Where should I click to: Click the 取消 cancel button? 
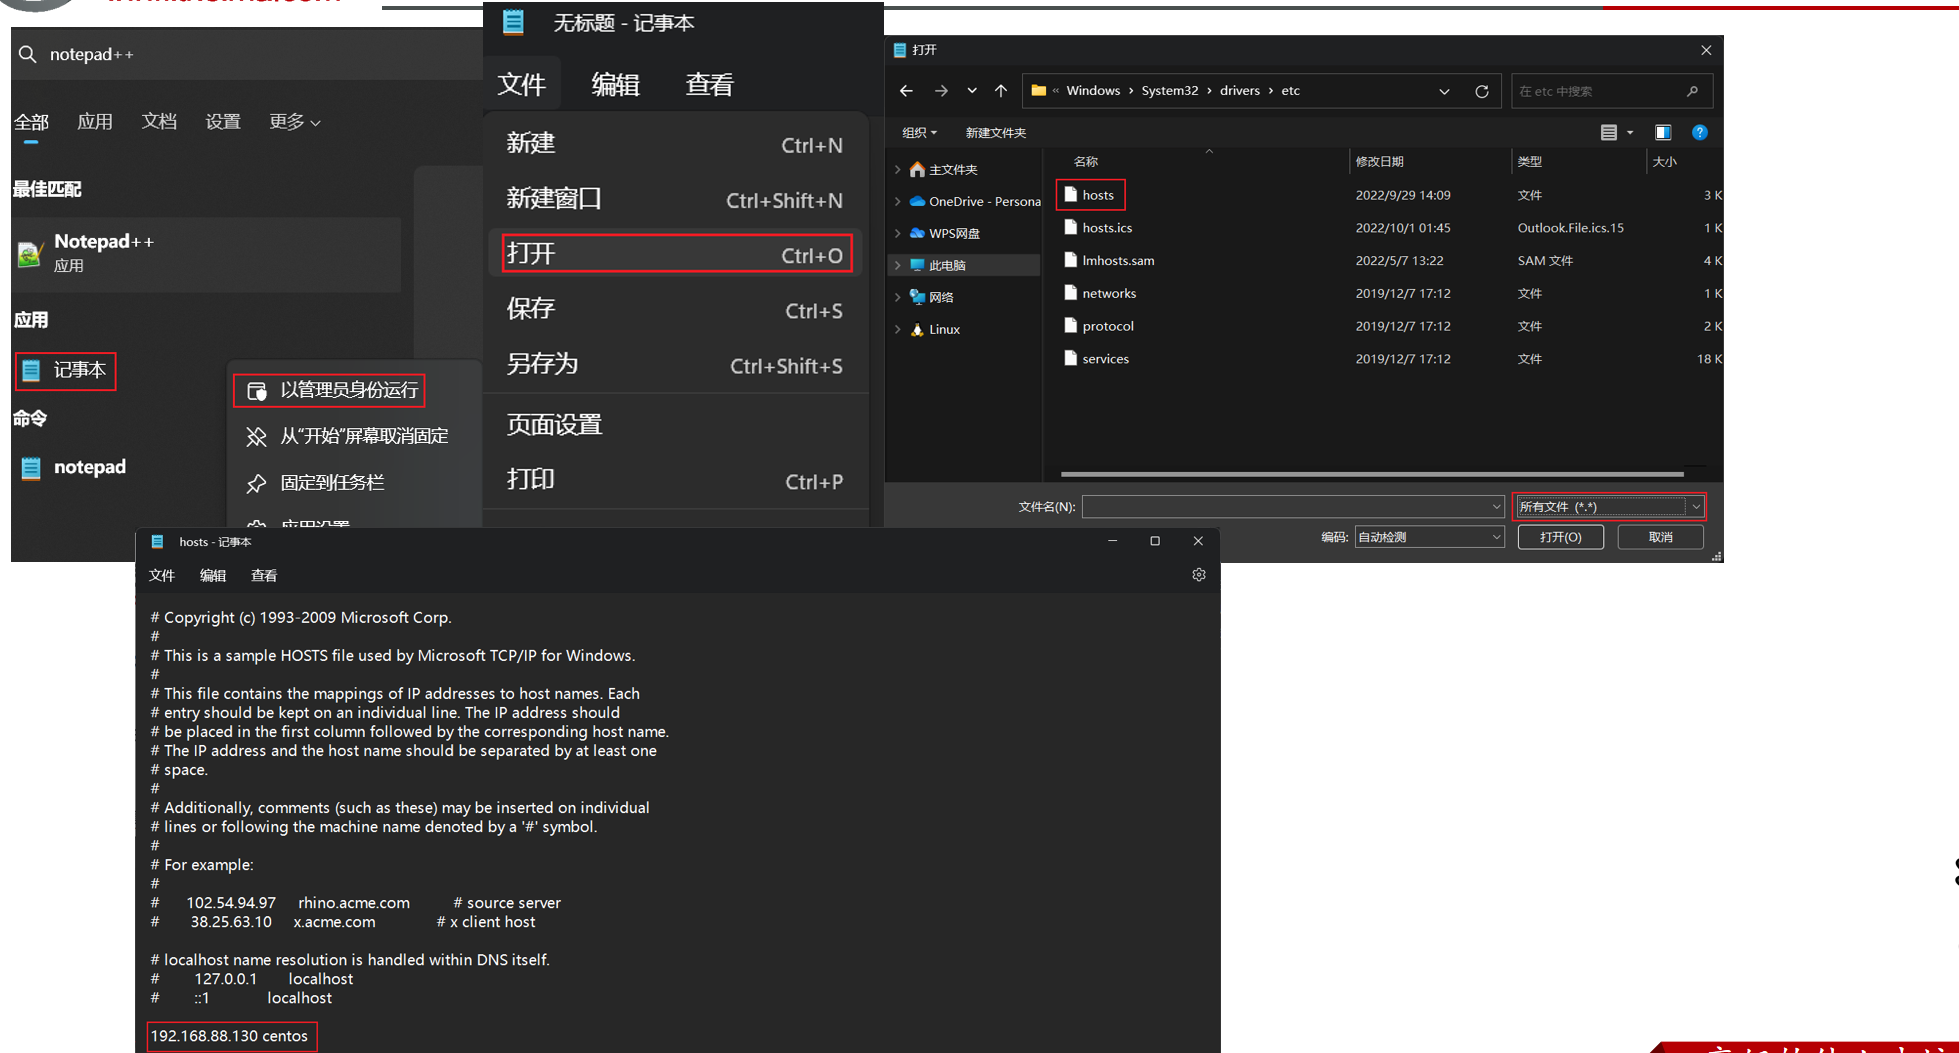pos(1660,537)
